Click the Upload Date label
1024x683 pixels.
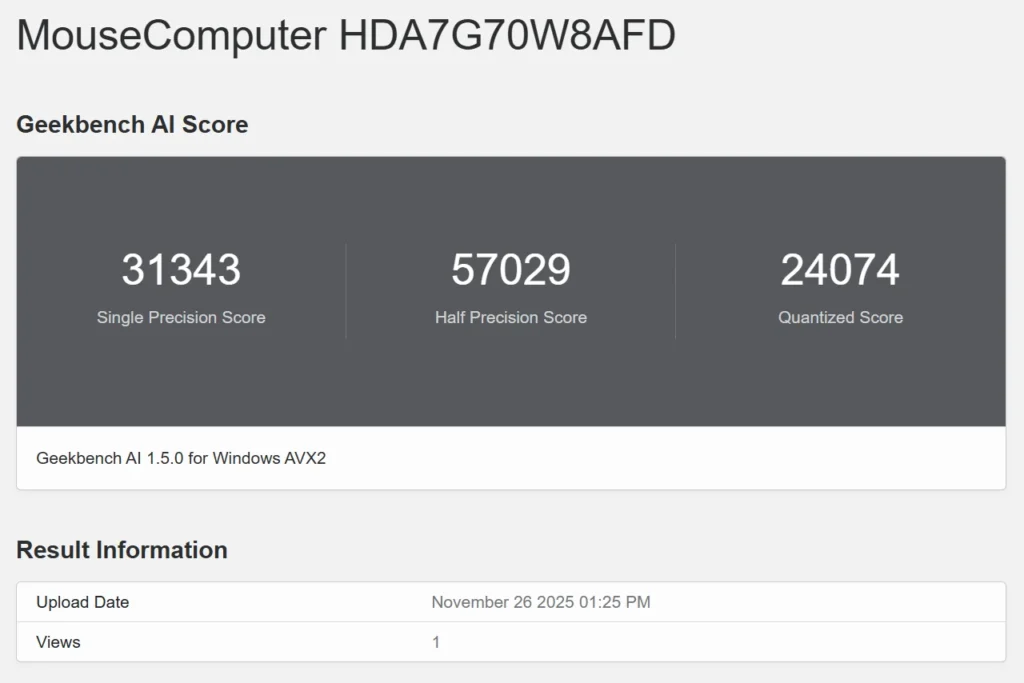click(x=83, y=602)
